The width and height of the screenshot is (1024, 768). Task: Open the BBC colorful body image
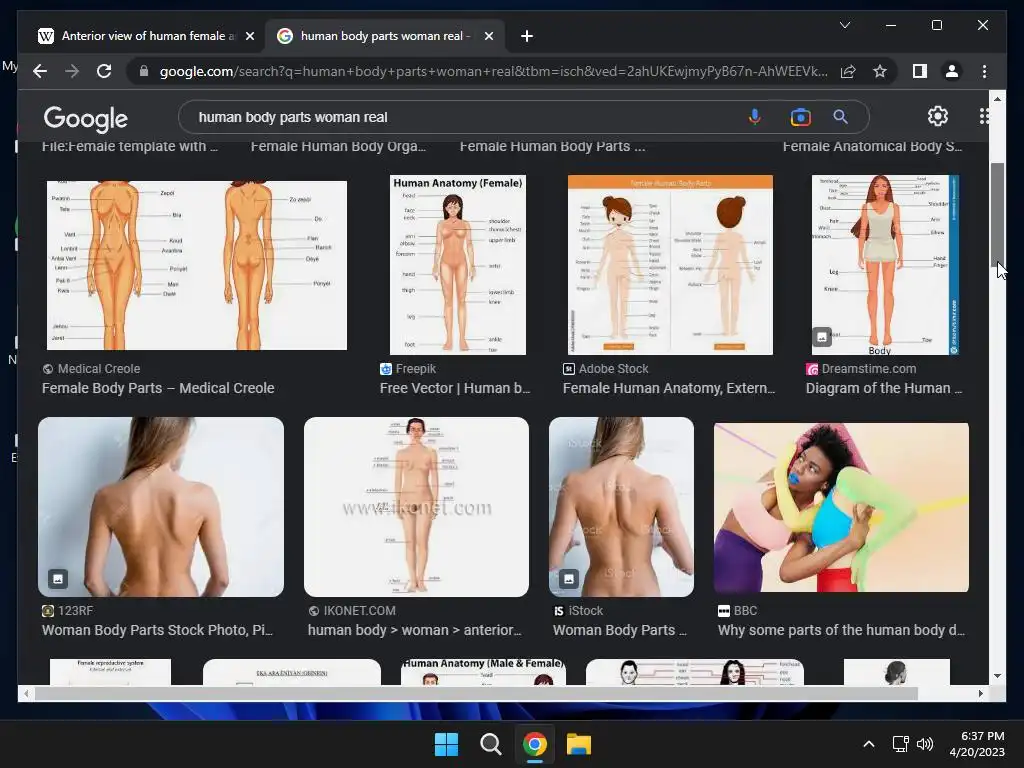pyautogui.click(x=841, y=507)
